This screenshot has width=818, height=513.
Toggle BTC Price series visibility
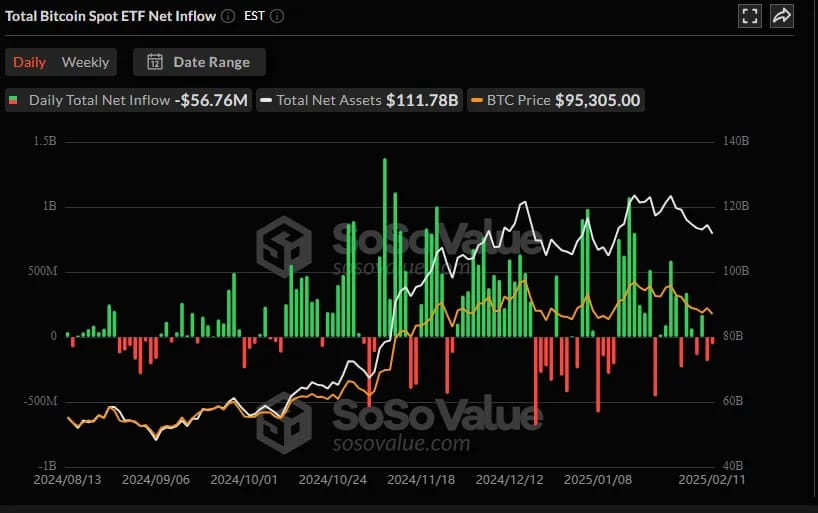[x=556, y=100]
